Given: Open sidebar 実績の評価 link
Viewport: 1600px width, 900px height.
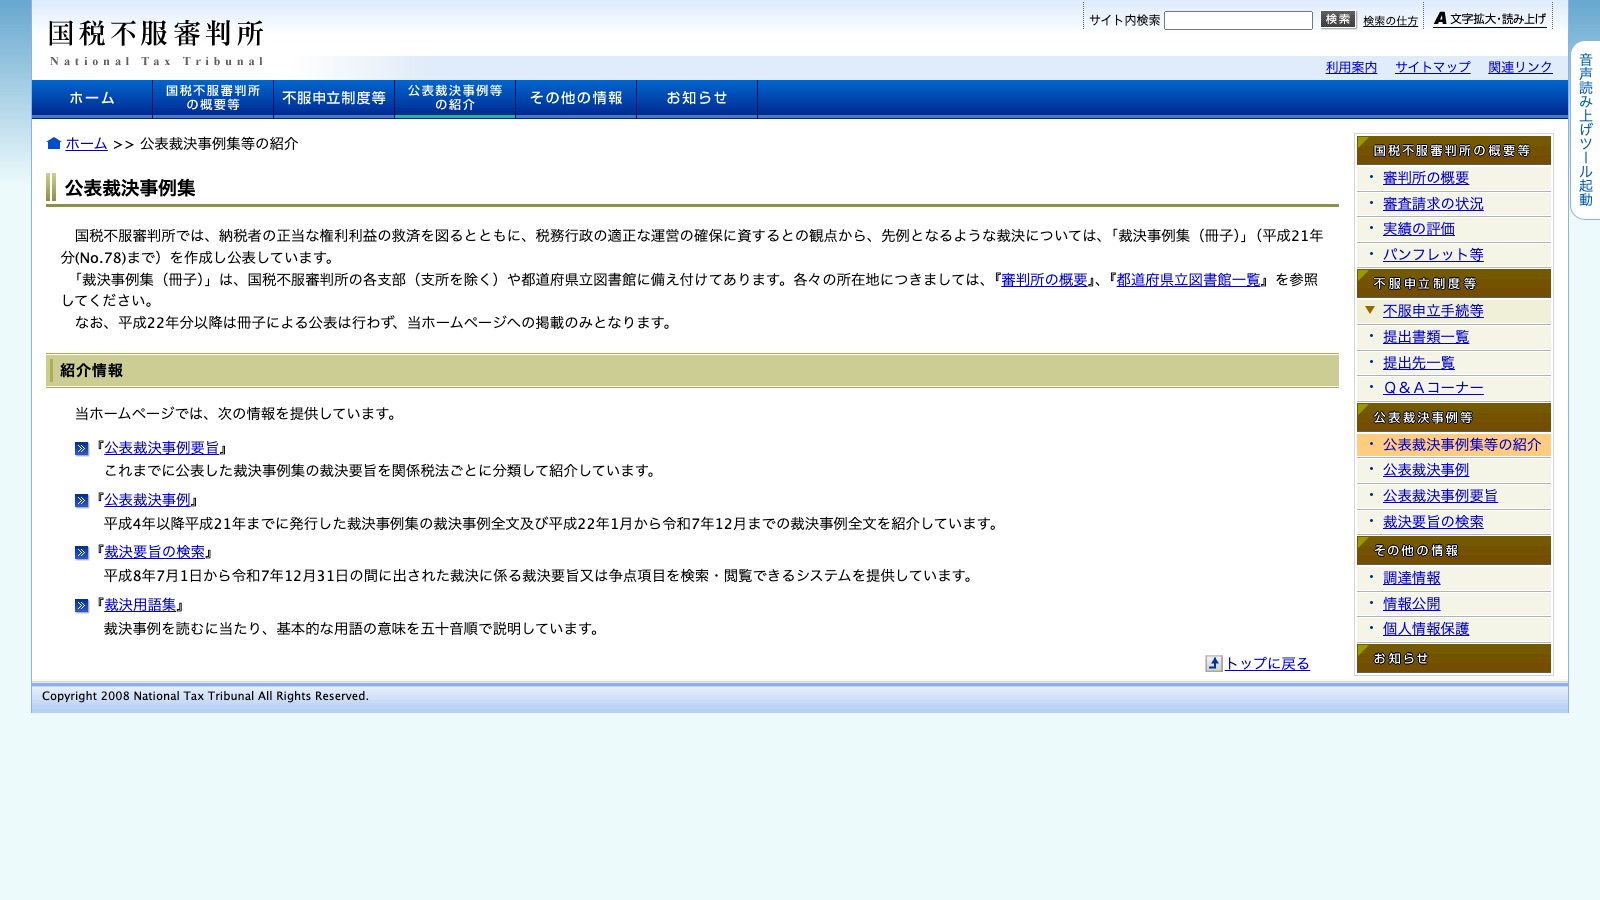Looking at the screenshot, I should point(1418,229).
